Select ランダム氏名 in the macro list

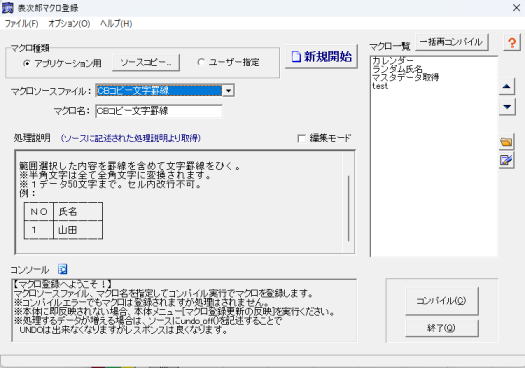397,69
